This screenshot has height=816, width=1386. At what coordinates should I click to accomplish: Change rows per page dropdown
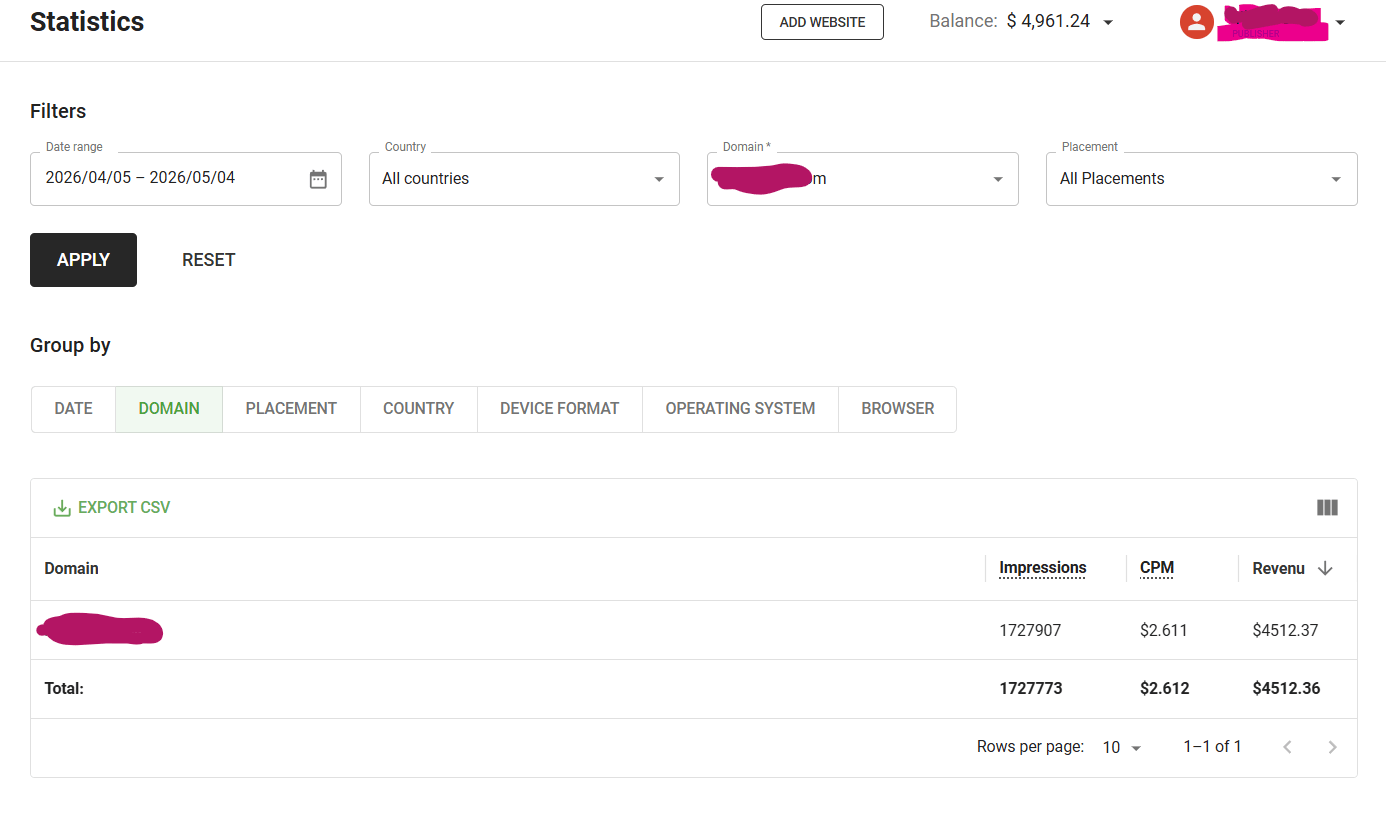click(x=1121, y=747)
